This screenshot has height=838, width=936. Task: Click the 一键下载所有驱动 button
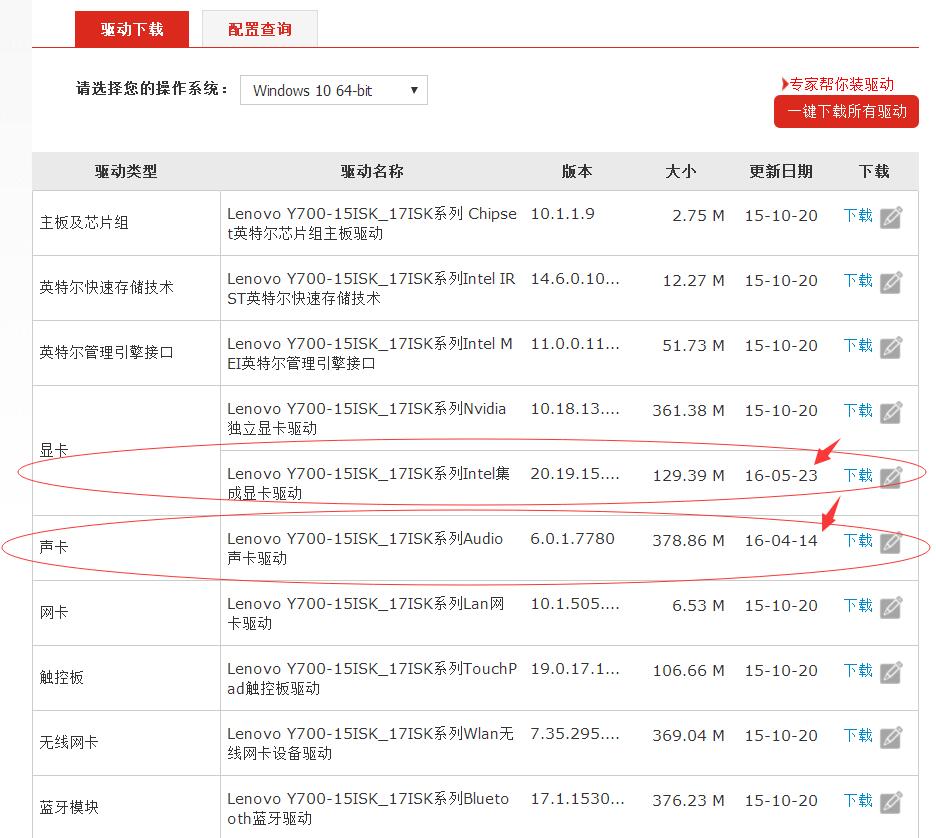[846, 112]
